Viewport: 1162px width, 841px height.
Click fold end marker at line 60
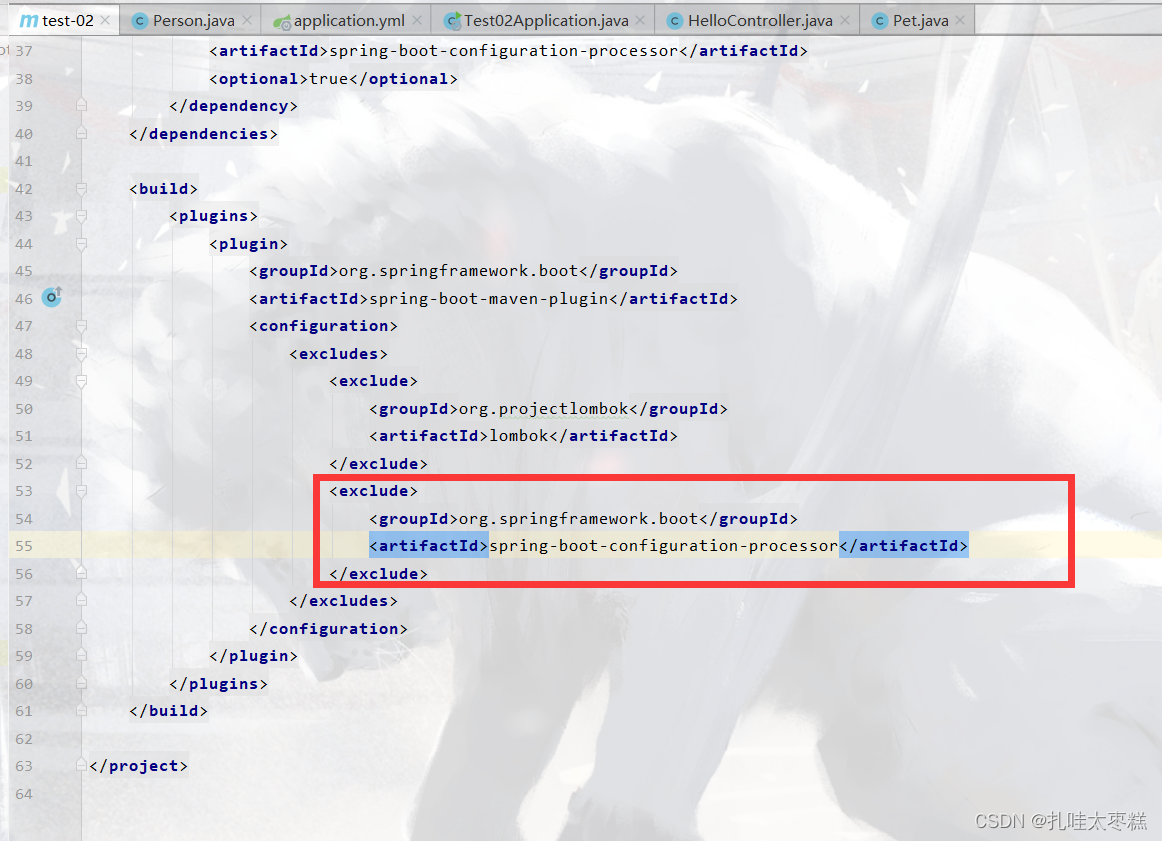click(x=82, y=683)
